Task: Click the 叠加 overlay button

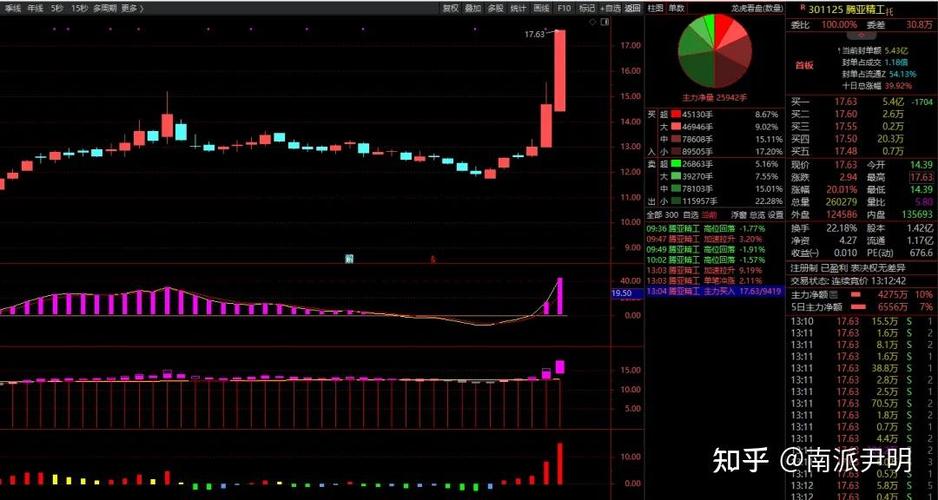Action: coord(473,8)
